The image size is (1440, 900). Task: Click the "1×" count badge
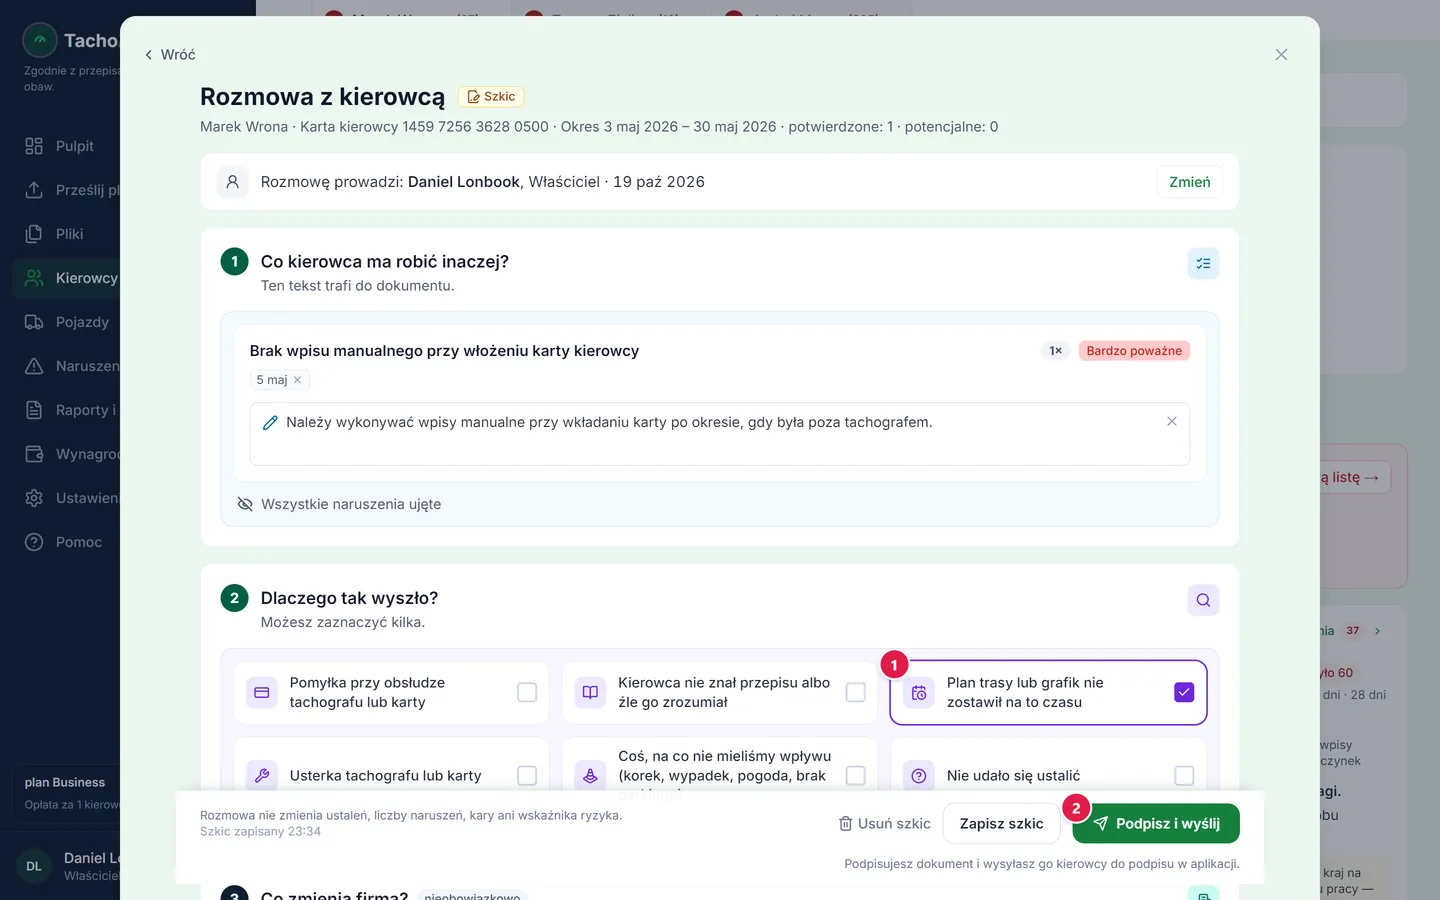point(1055,351)
